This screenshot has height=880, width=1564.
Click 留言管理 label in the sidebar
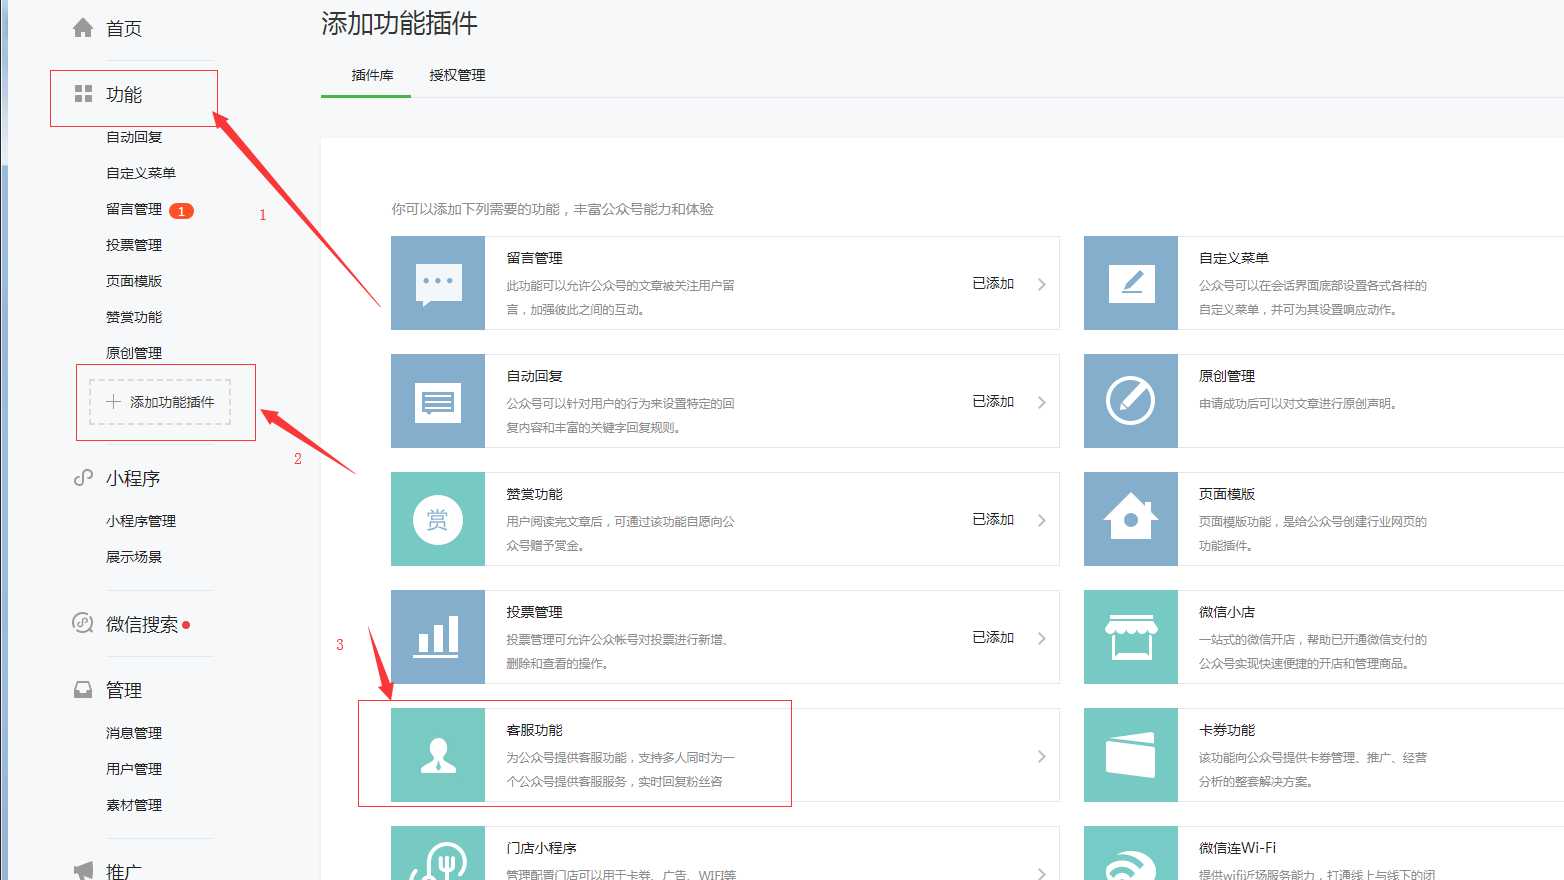click(134, 209)
